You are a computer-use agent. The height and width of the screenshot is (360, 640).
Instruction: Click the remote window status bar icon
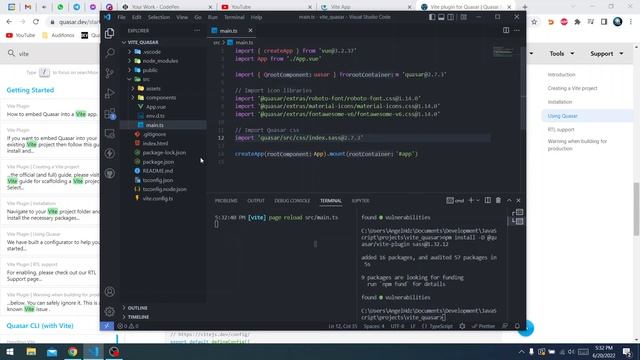pyautogui.click(x=107, y=326)
